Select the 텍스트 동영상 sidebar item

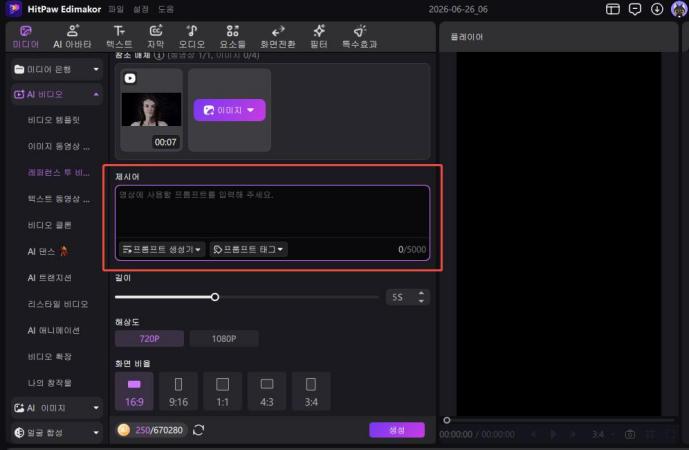[58, 199]
